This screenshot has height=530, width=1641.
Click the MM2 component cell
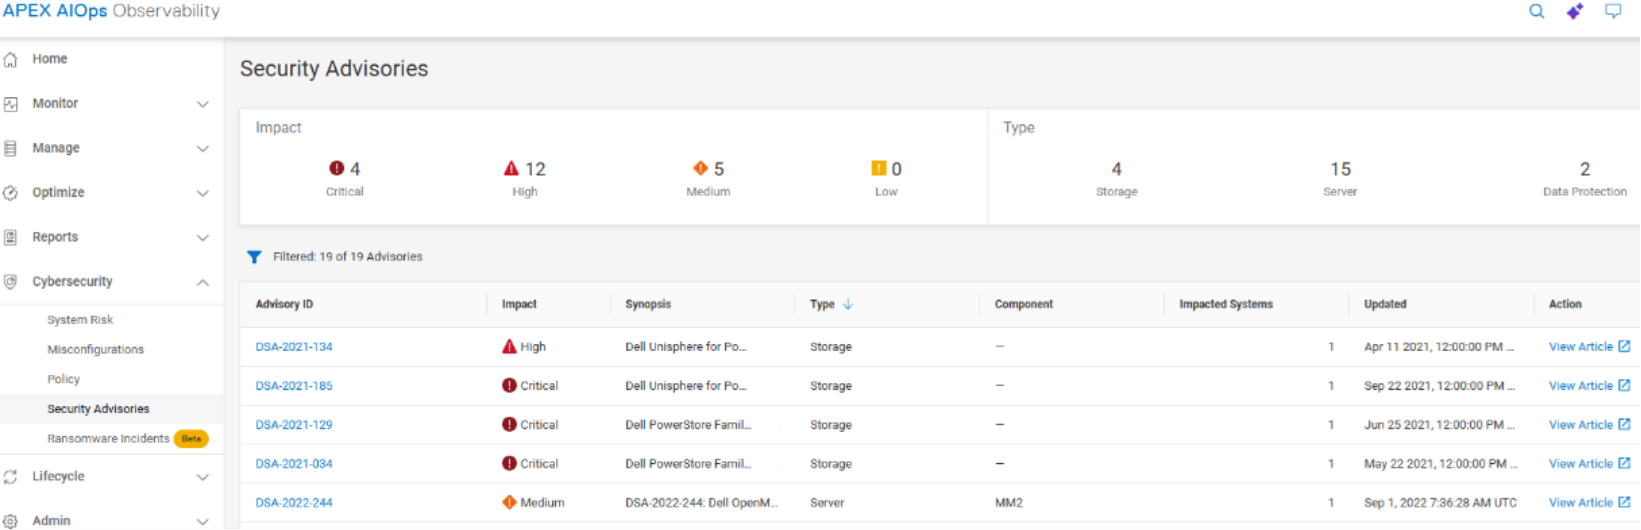pyautogui.click(x=1009, y=503)
